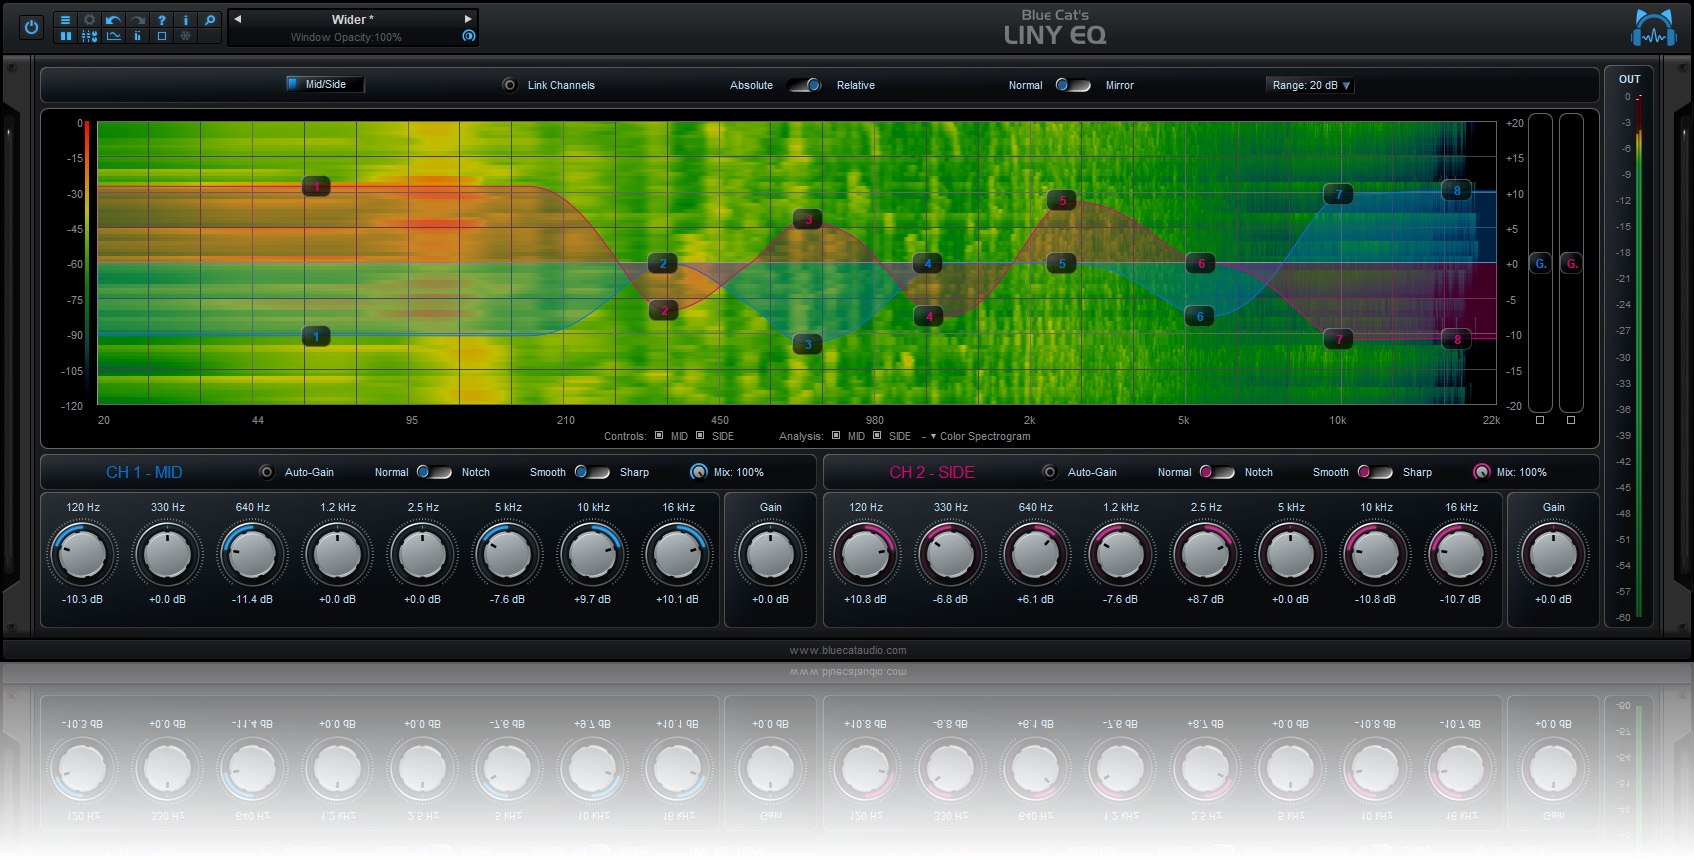Click CH 2 330 Hz band knob
Viewport: 1694px width, 860px height.
[x=950, y=554]
